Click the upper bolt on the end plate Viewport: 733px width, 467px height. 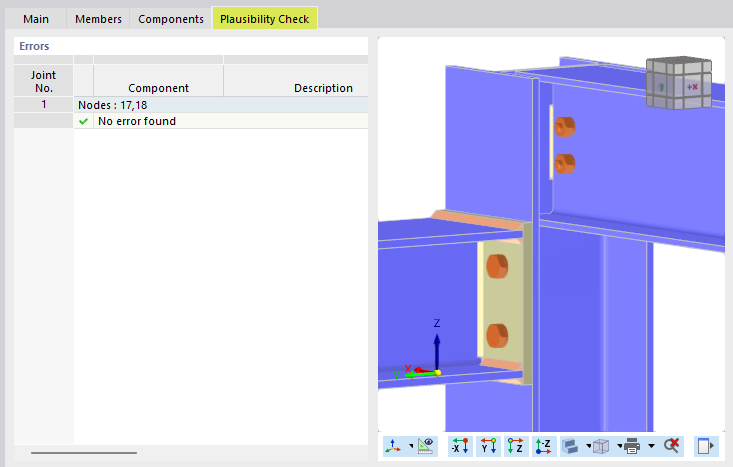(497, 266)
